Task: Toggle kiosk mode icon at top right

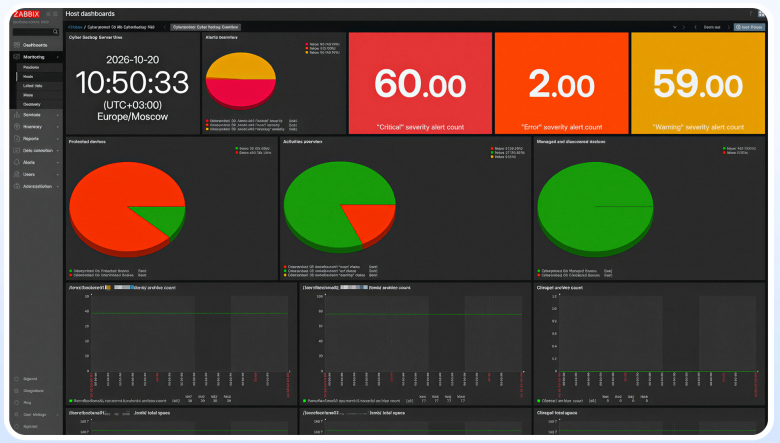Action: [x=761, y=14]
